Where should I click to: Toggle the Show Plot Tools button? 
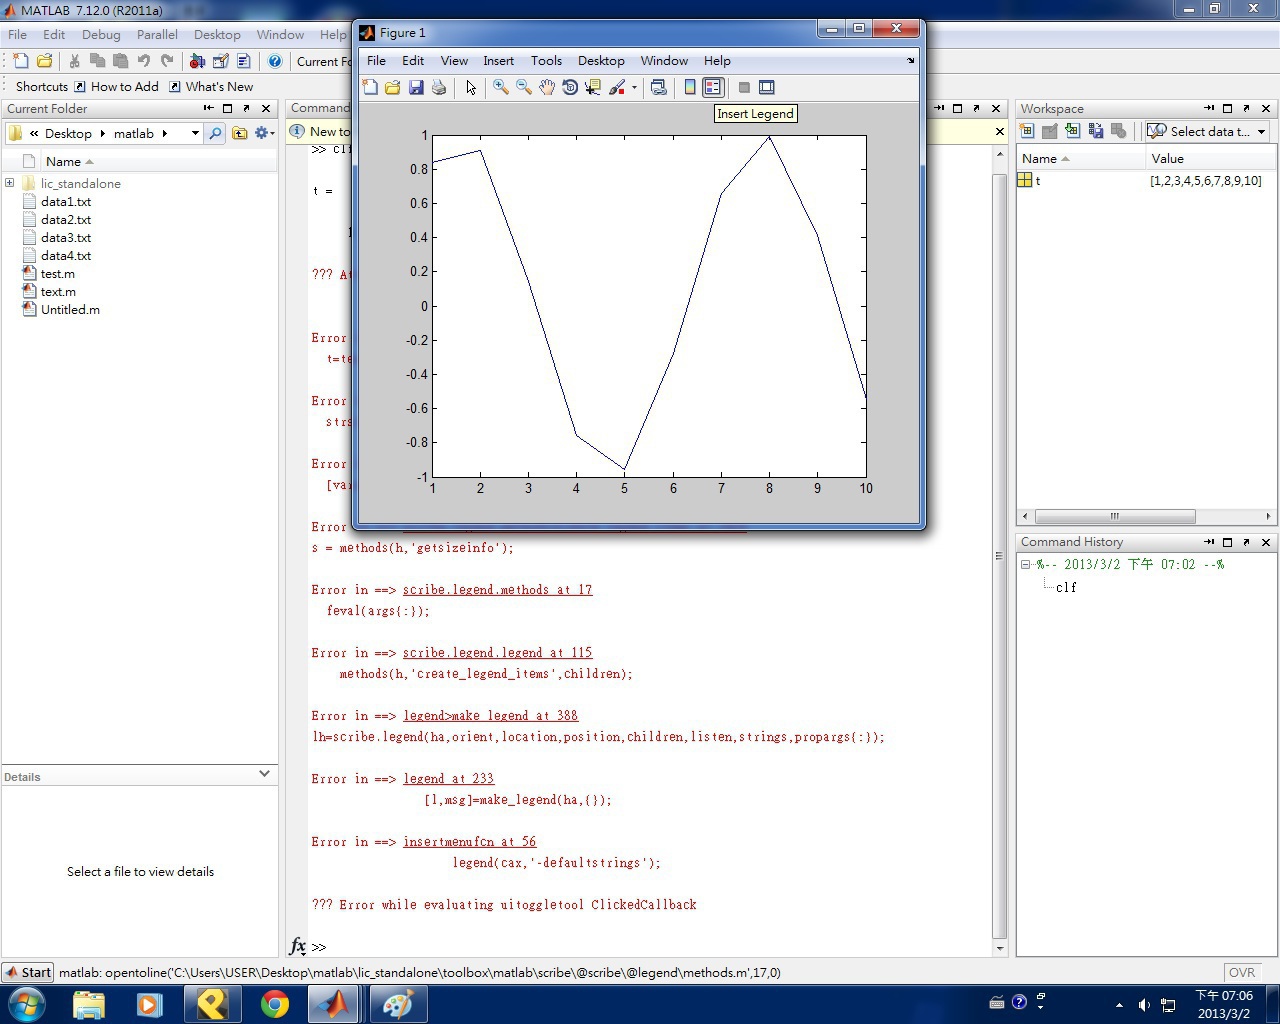click(767, 88)
